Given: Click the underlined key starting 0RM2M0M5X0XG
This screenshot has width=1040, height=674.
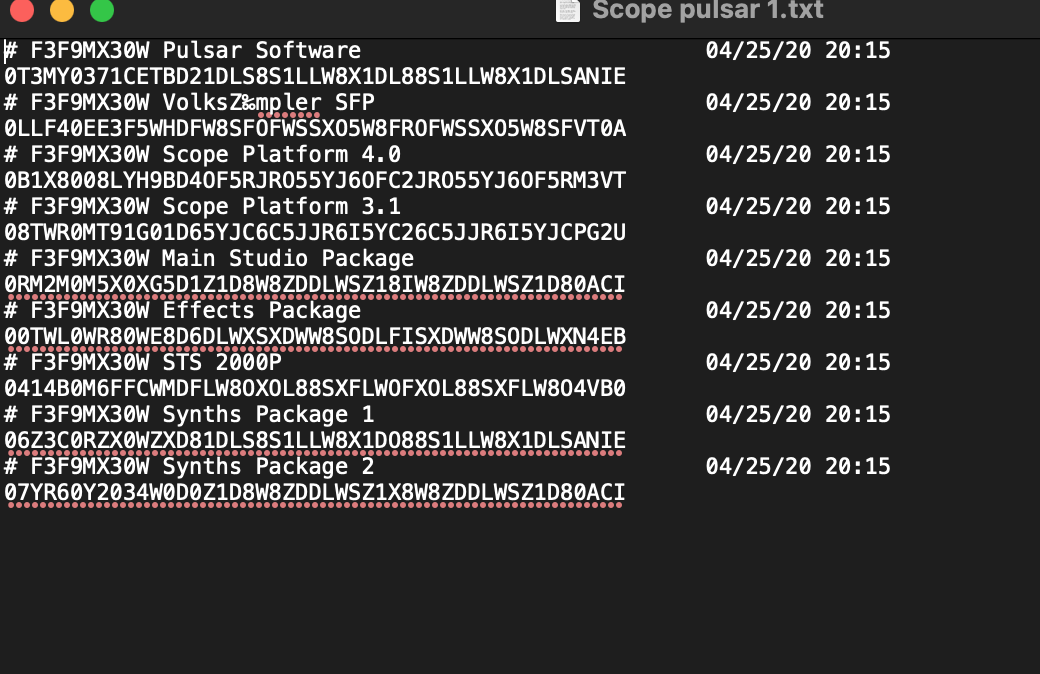Looking at the screenshot, I should 315,285.
